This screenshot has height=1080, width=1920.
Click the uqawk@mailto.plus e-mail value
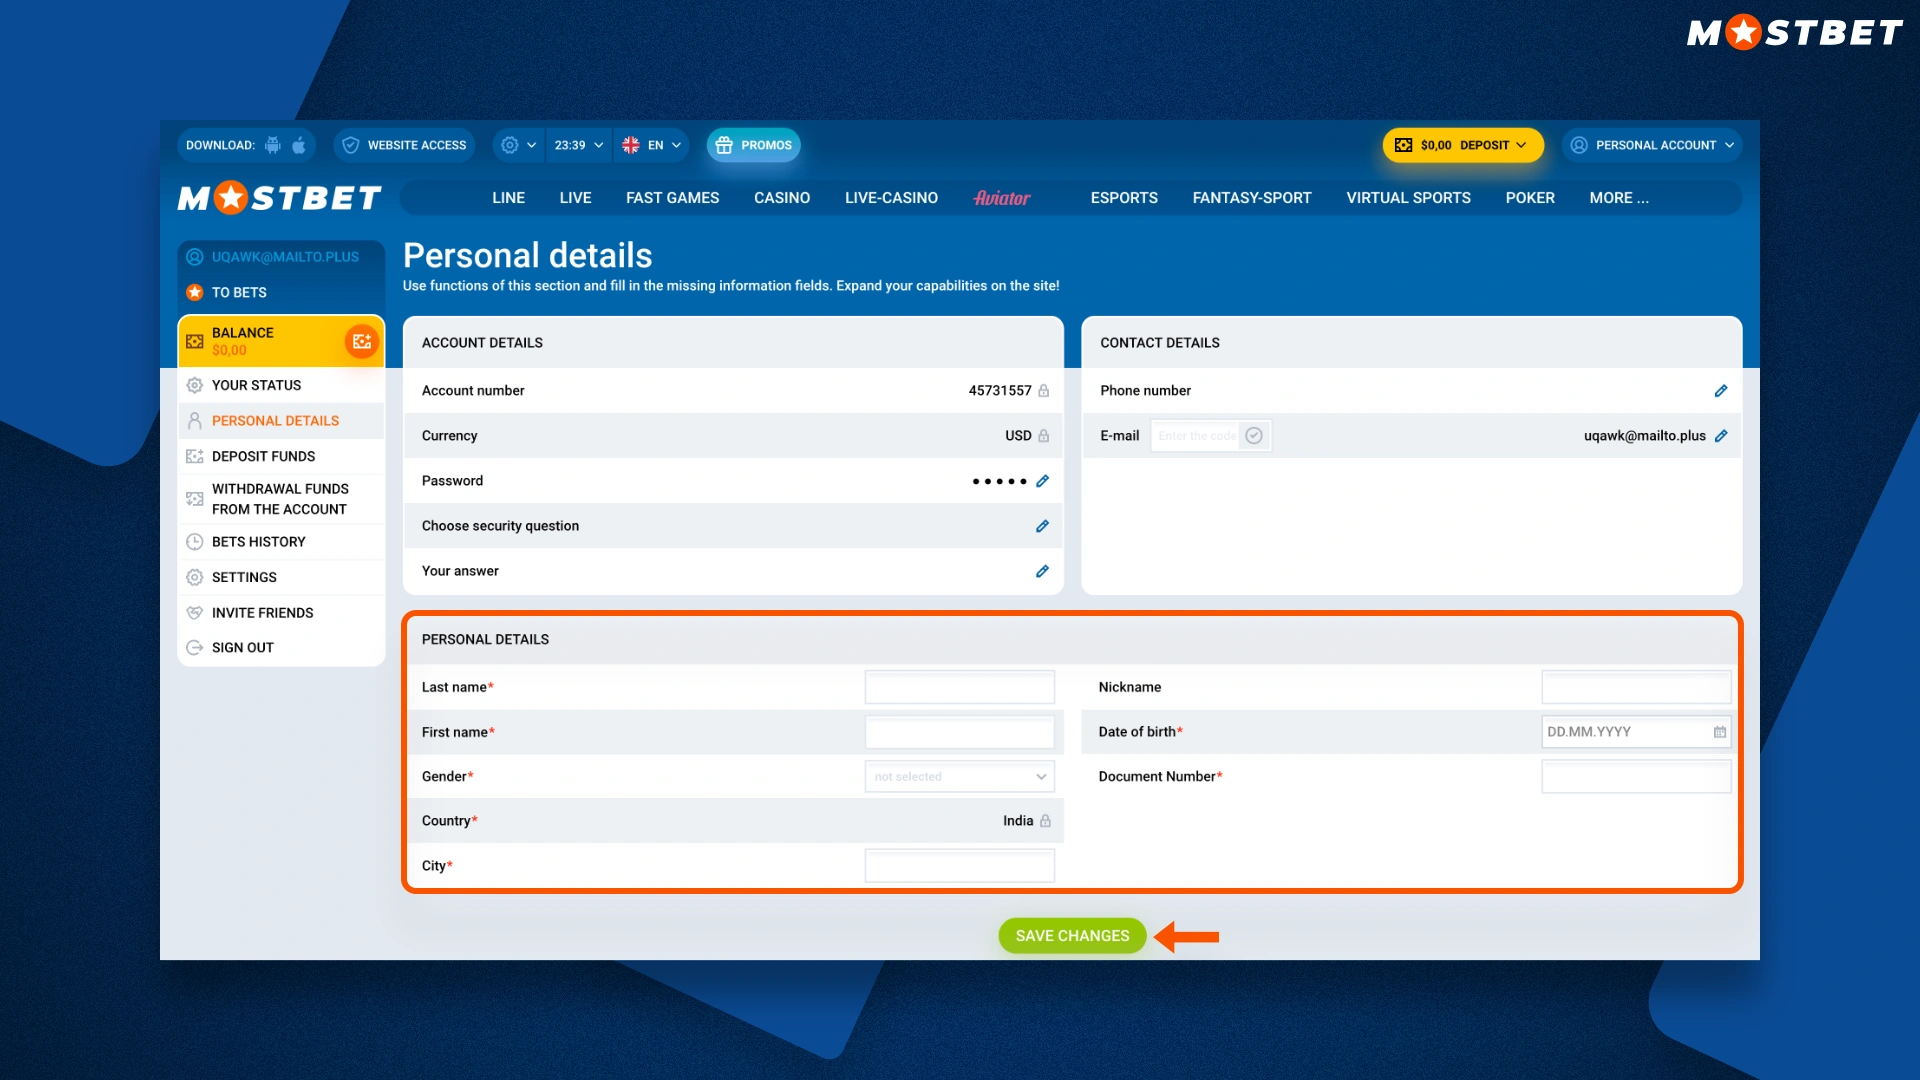click(1644, 436)
